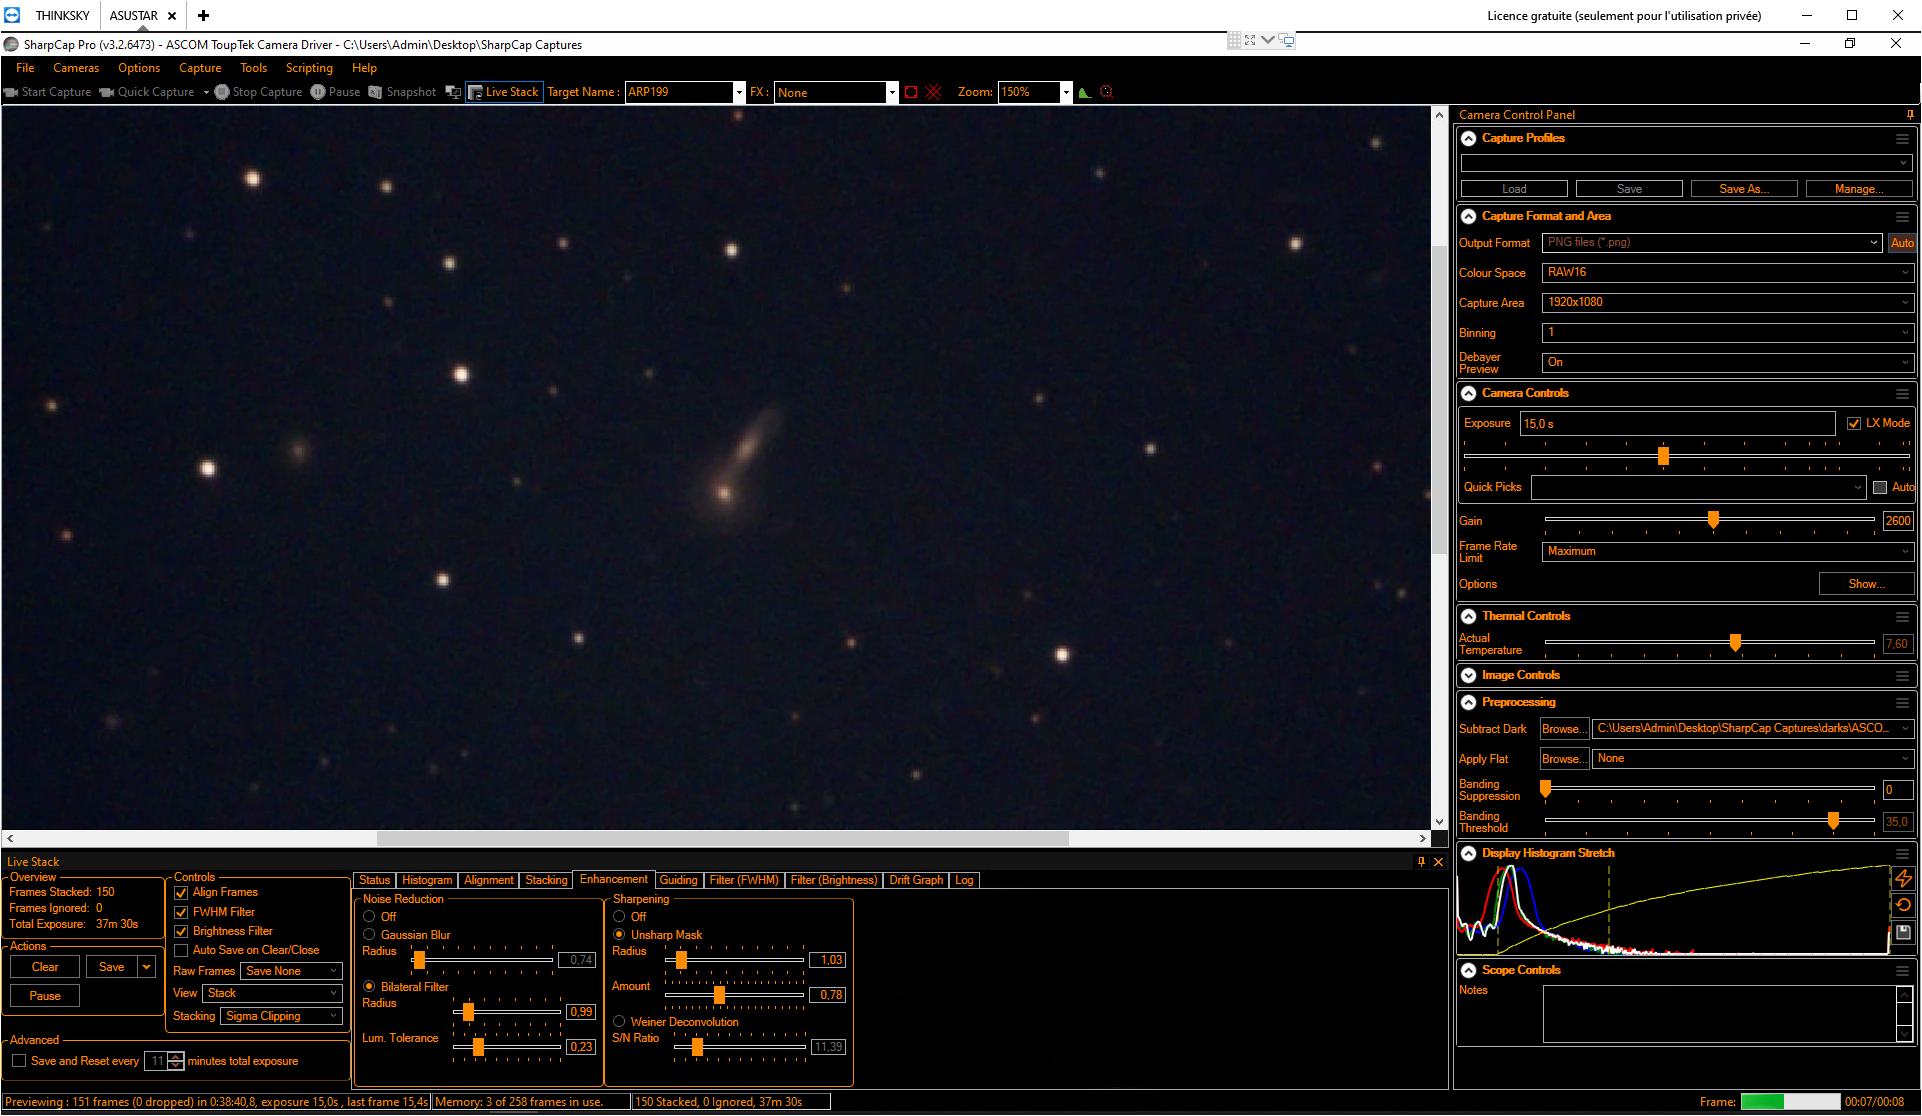This screenshot has height=1116, width=1922.
Task: Adjust the Exposure slider handle
Action: tap(1663, 456)
